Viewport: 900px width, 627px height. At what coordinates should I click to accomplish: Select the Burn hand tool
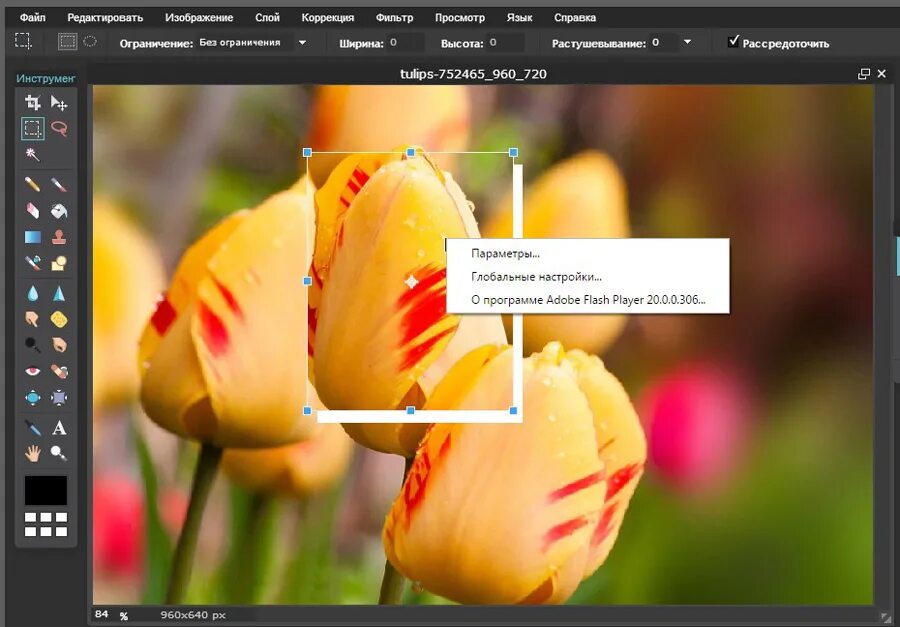(59, 345)
